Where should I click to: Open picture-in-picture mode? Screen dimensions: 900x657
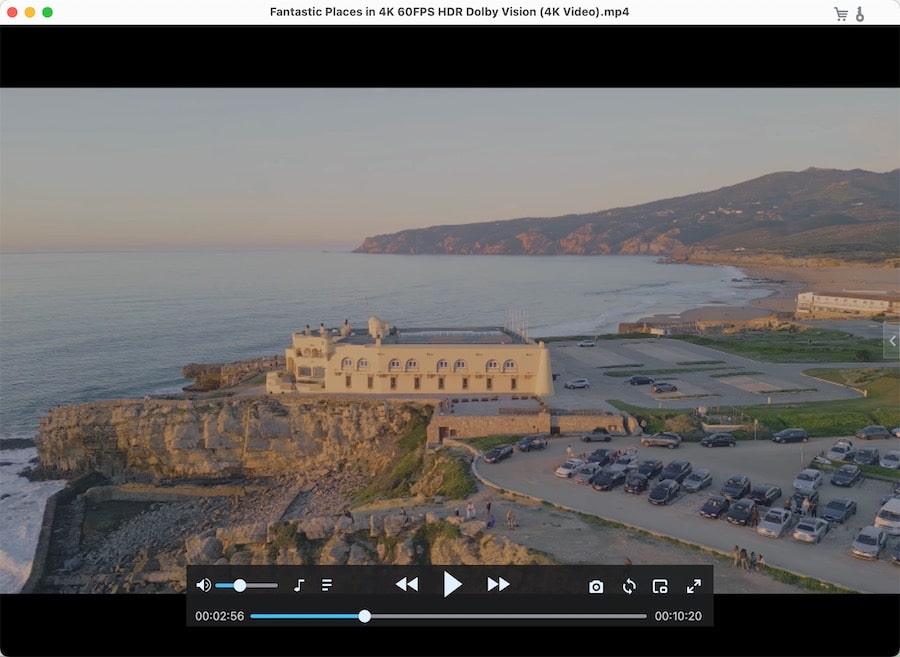point(660,586)
